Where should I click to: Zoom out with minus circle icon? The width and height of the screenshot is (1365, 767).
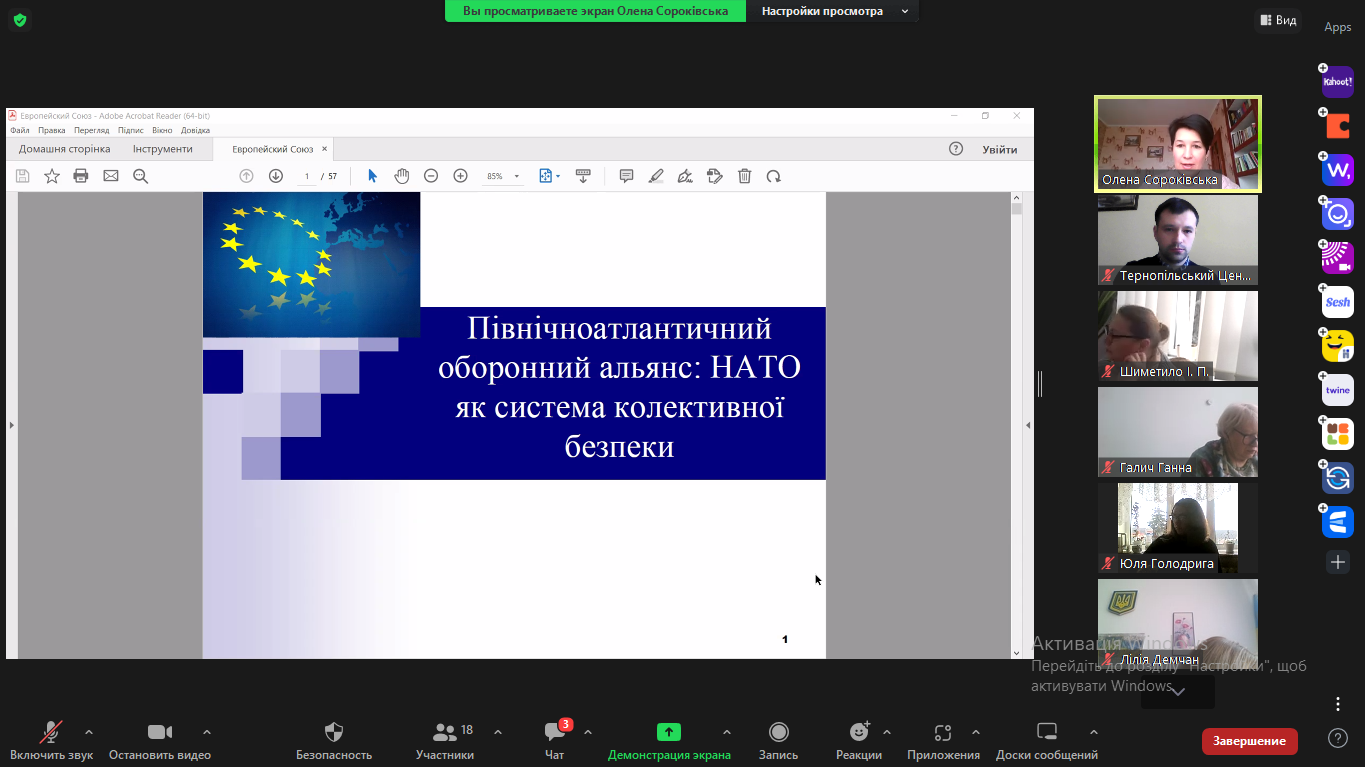(x=431, y=176)
